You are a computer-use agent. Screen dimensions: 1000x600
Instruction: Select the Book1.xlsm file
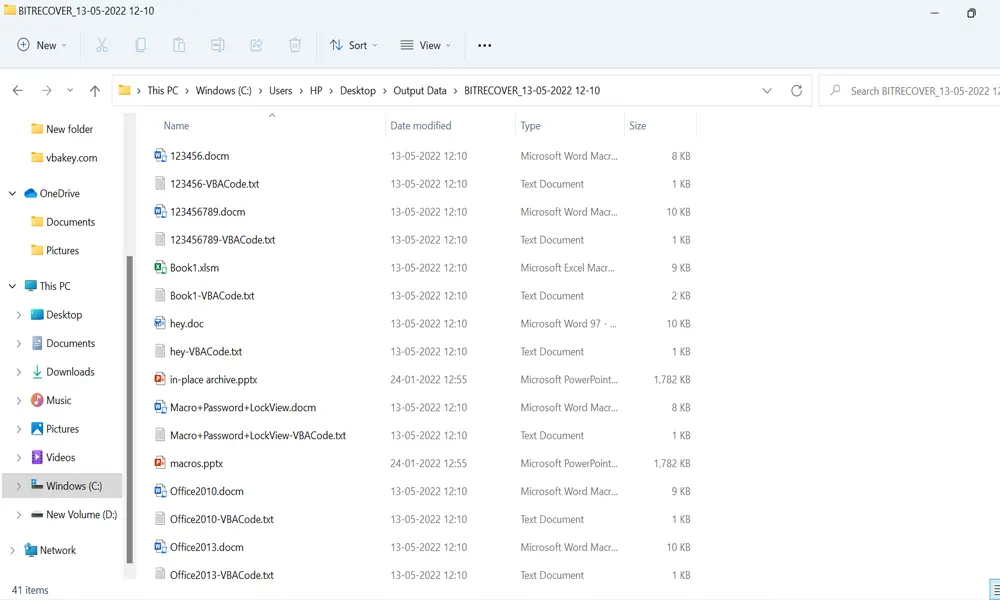(x=194, y=268)
